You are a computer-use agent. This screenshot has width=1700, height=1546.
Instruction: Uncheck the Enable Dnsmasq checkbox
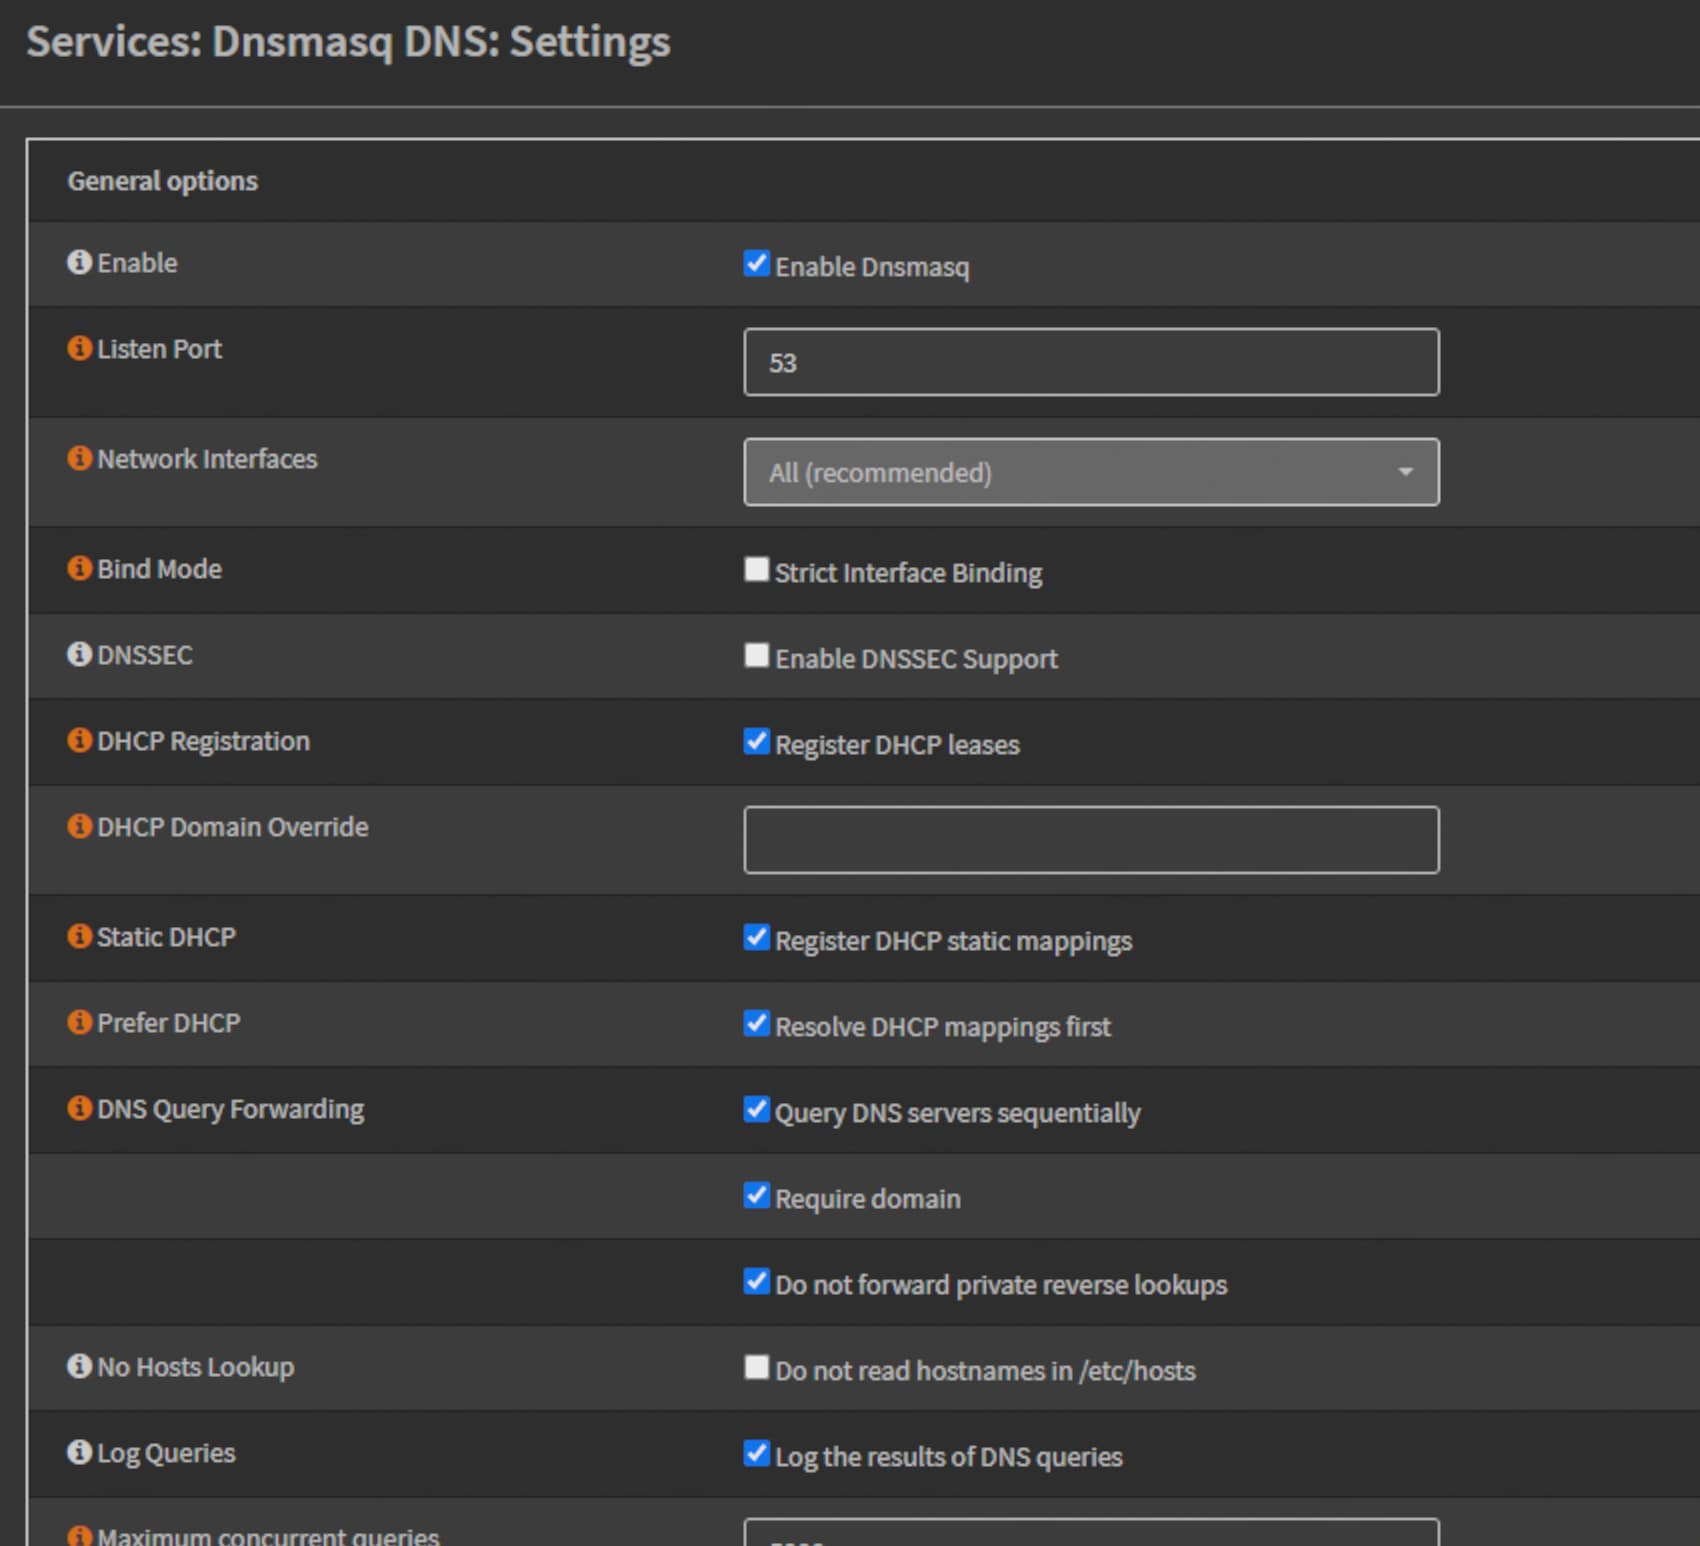(x=757, y=263)
